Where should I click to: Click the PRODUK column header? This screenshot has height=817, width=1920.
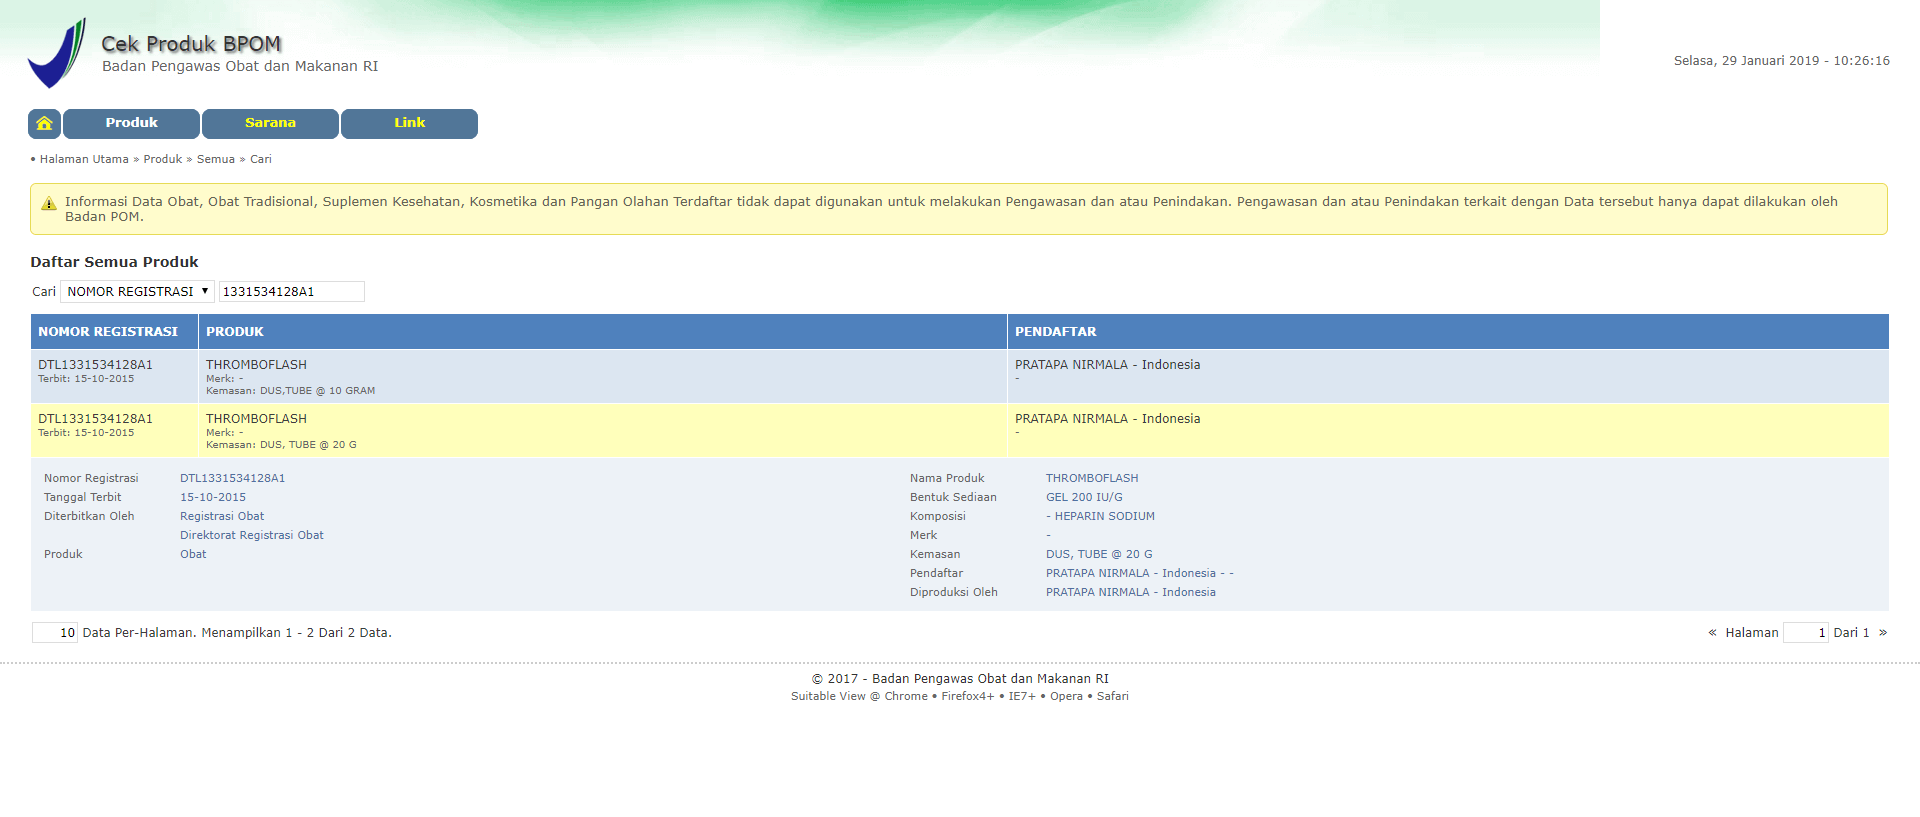[x=603, y=331]
